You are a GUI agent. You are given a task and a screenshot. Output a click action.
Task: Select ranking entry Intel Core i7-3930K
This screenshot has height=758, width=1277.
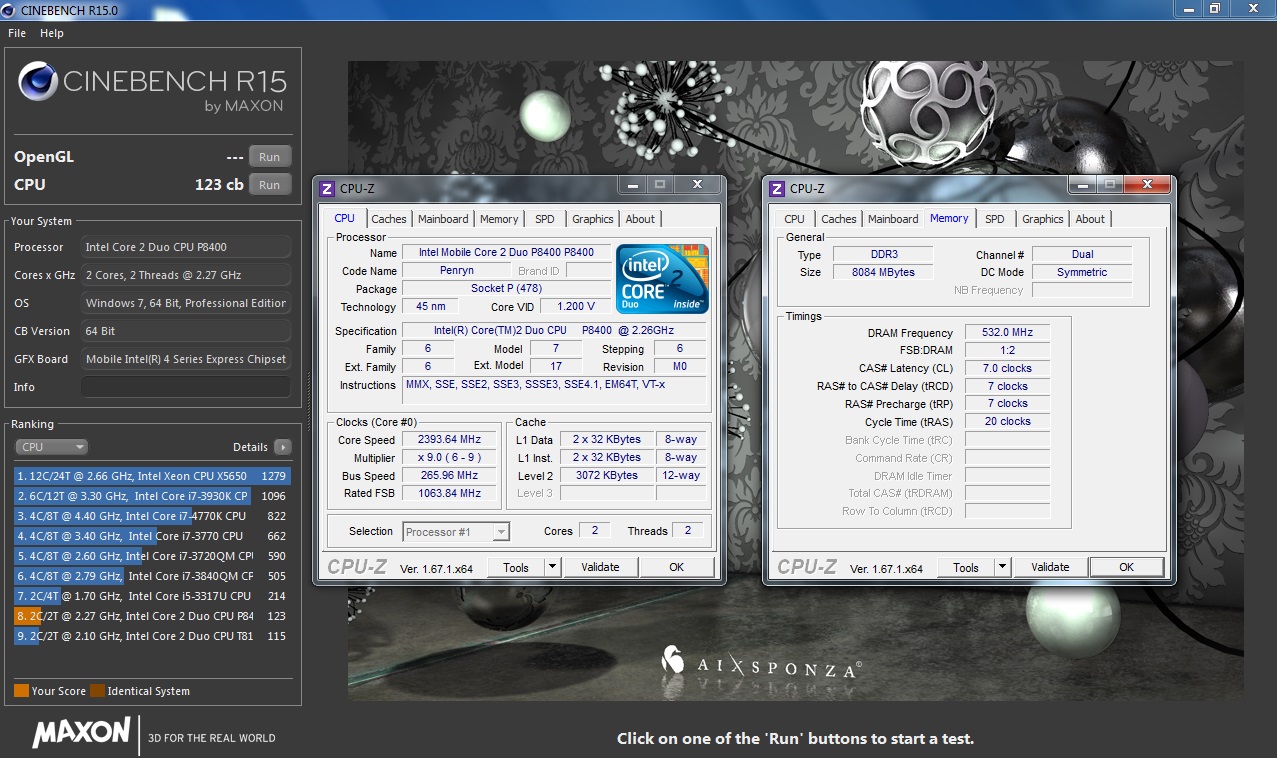(153, 496)
